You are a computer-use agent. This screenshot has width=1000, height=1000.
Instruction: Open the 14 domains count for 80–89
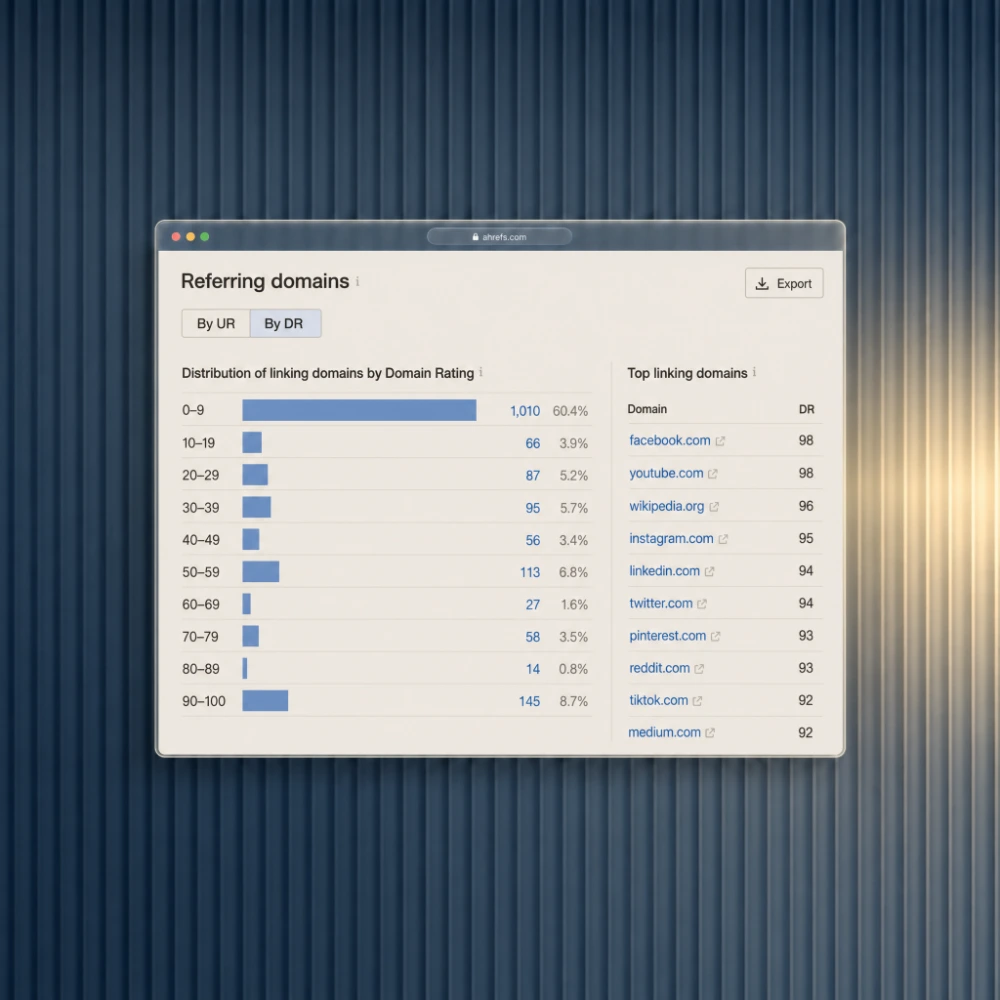[533, 670]
